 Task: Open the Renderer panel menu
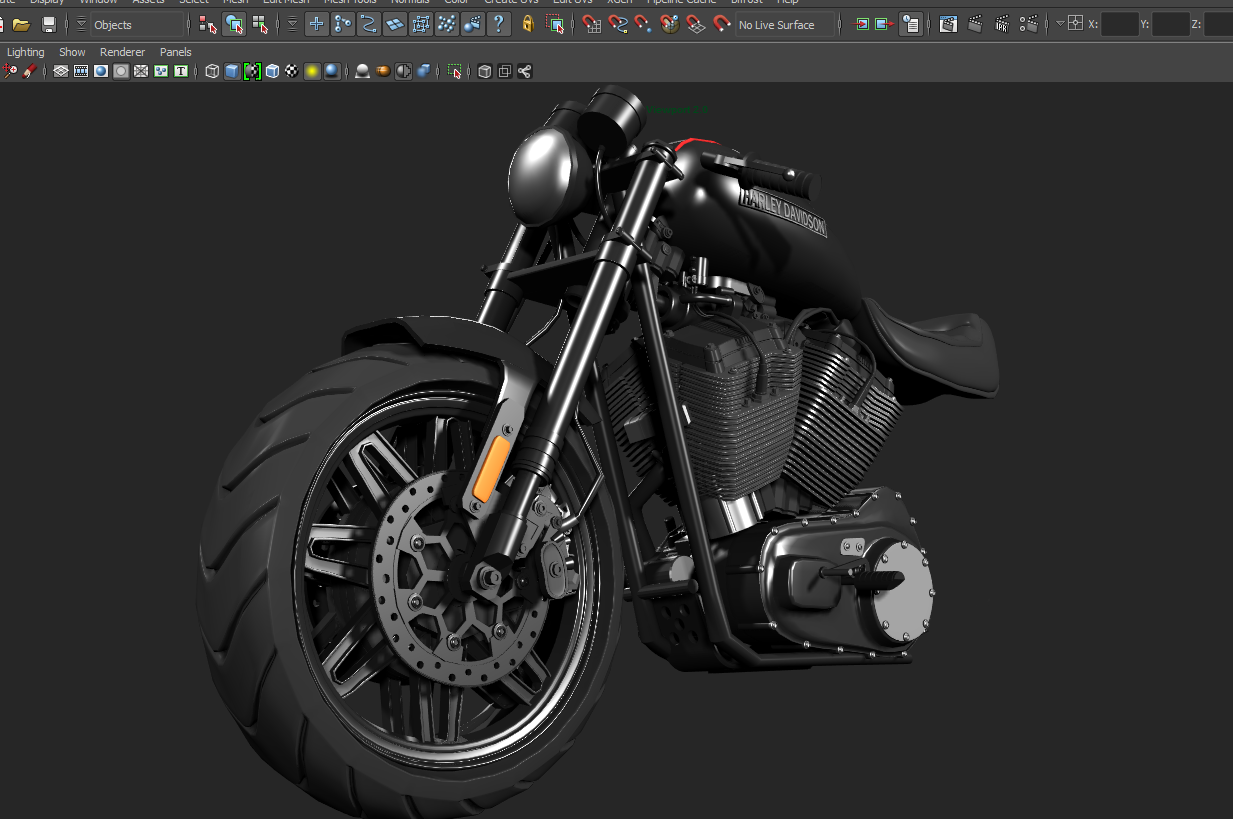tap(122, 52)
